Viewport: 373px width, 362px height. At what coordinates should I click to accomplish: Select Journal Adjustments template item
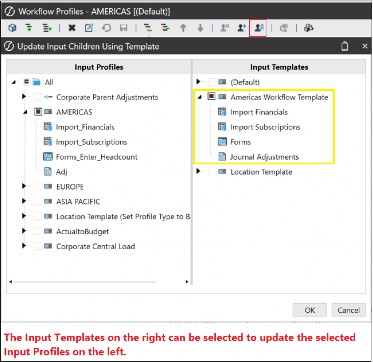pyautogui.click(x=264, y=157)
